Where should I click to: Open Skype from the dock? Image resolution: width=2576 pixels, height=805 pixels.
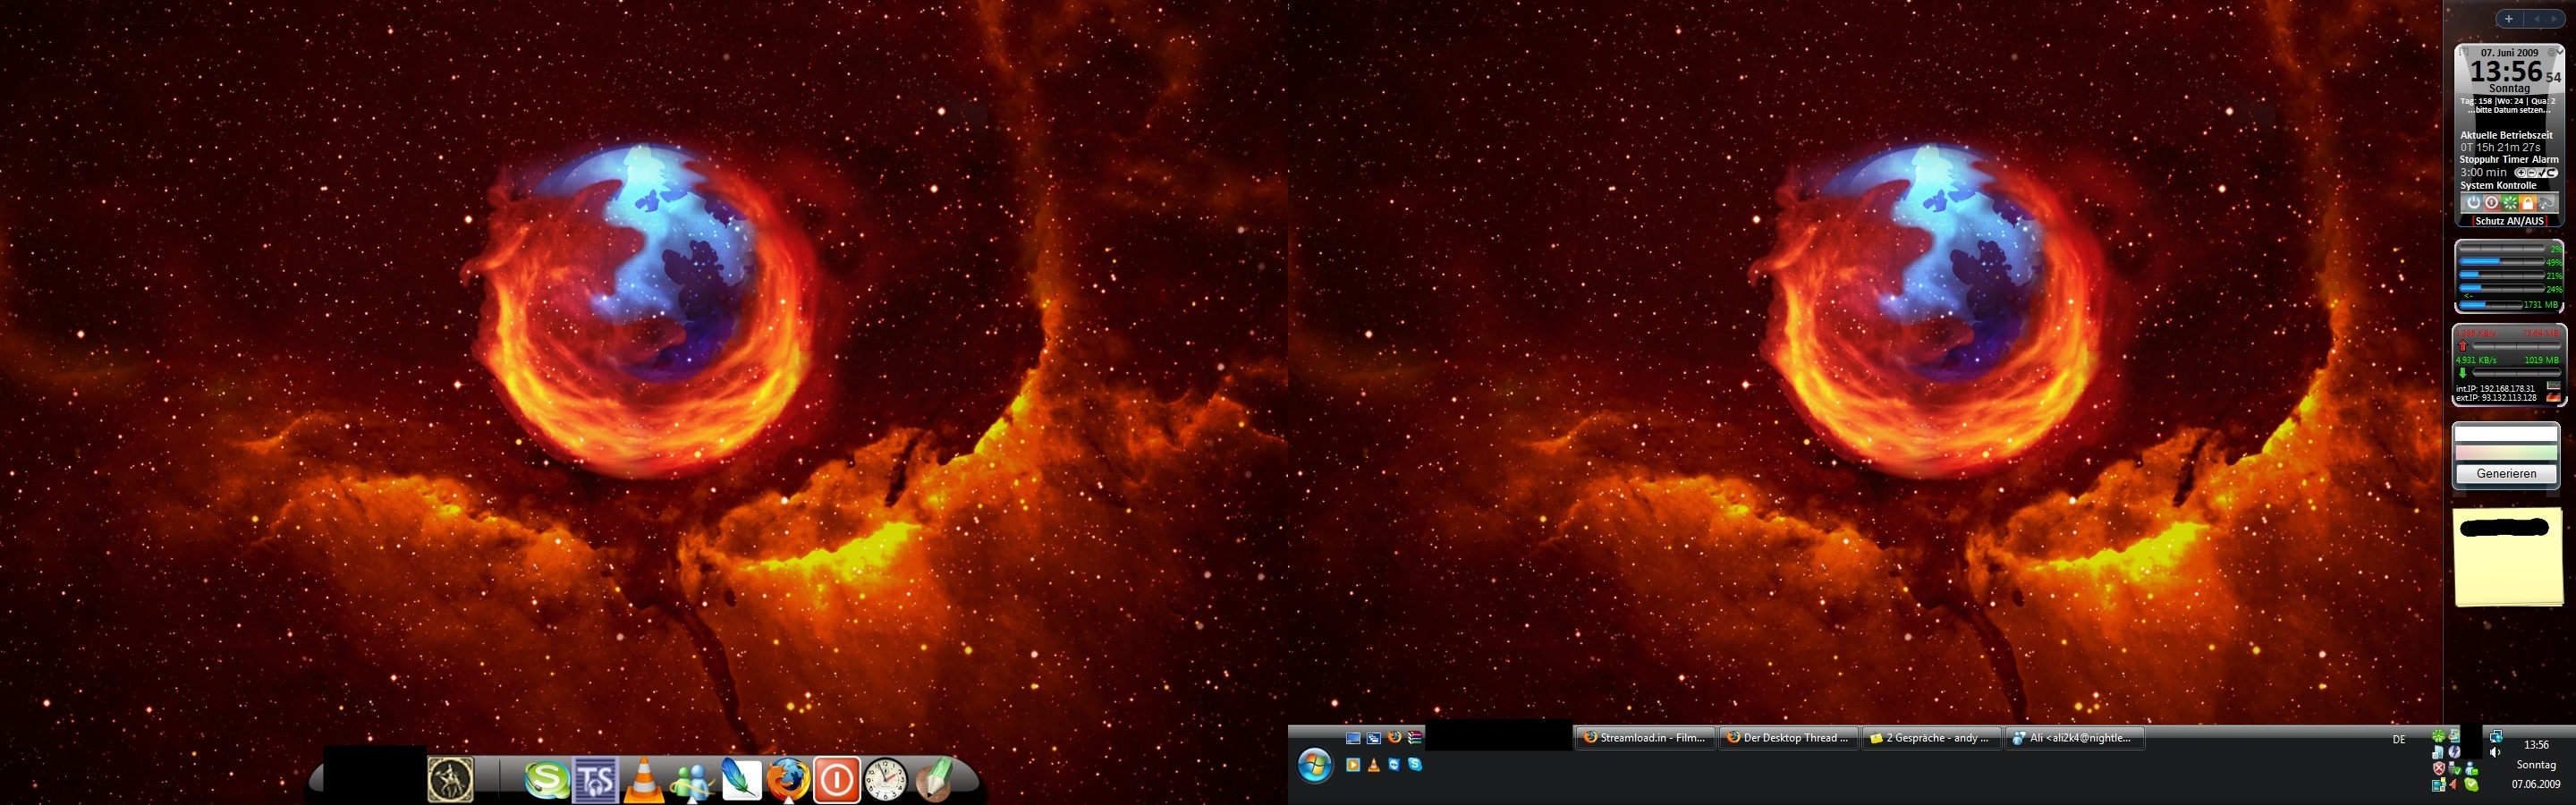(546, 780)
